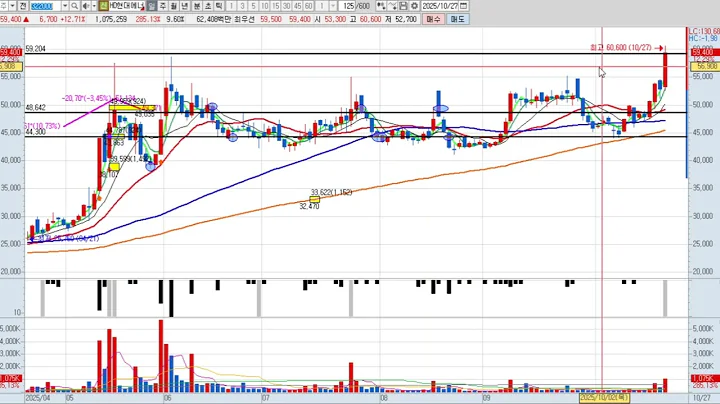Click the magnifier stock search icon
This screenshot has height=404, width=720.
(x=74, y=6)
